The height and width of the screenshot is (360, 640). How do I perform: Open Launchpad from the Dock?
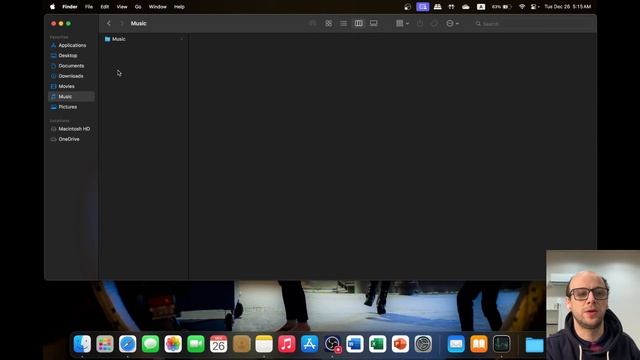click(105, 344)
